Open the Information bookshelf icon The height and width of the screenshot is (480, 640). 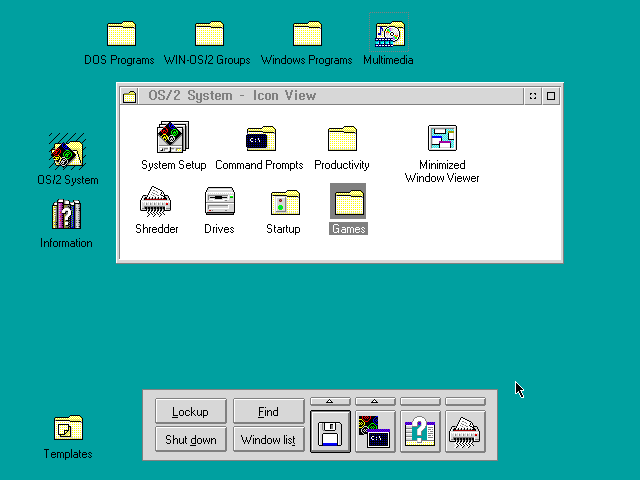click(x=67, y=214)
